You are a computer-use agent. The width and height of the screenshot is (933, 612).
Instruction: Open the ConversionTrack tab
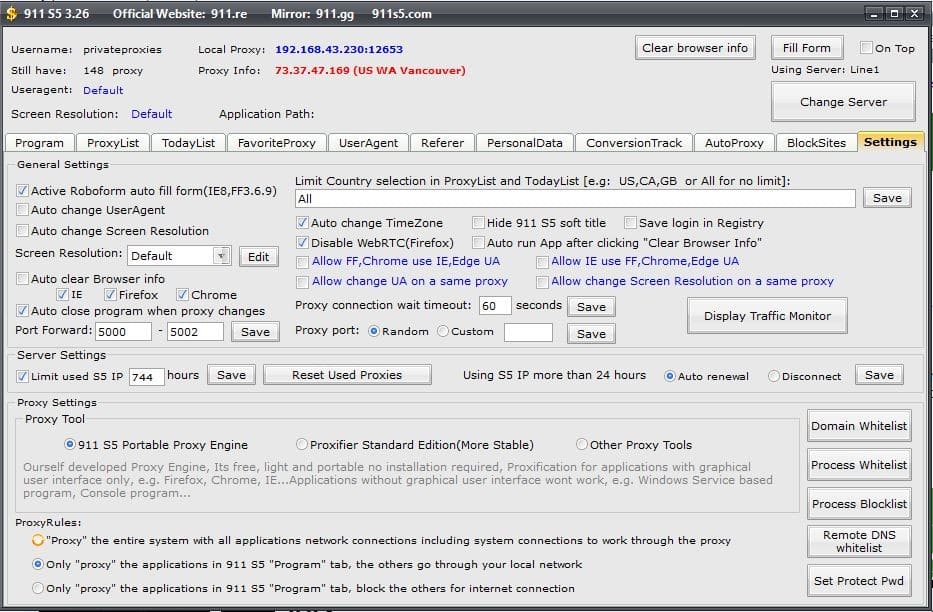pyautogui.click(x=634, y=143)
